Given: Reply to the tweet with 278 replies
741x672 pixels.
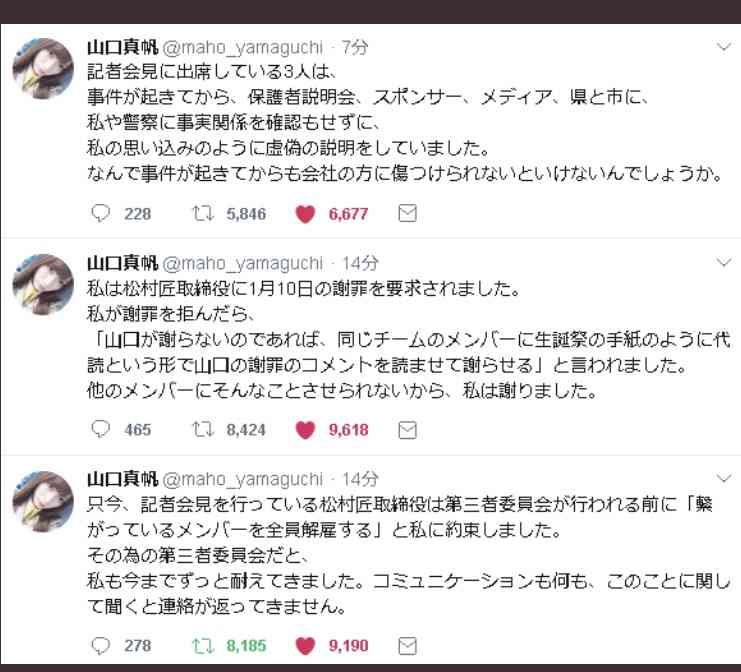Looking at the screenshot, I should pos(100,645).
